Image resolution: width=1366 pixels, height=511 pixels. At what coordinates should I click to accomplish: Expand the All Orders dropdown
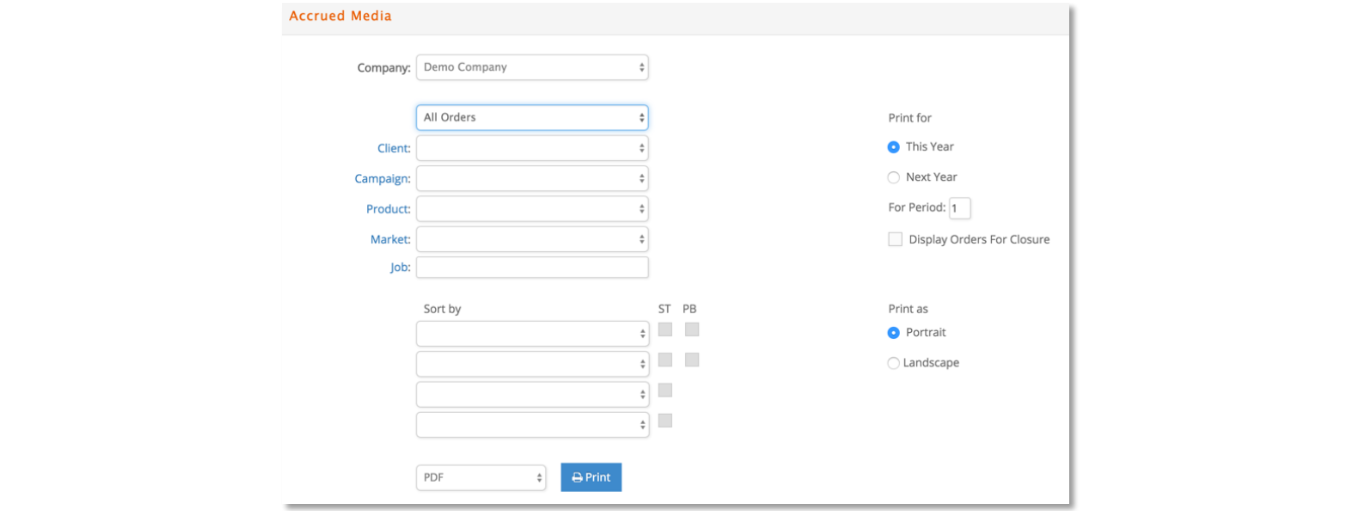pos(532,118)
